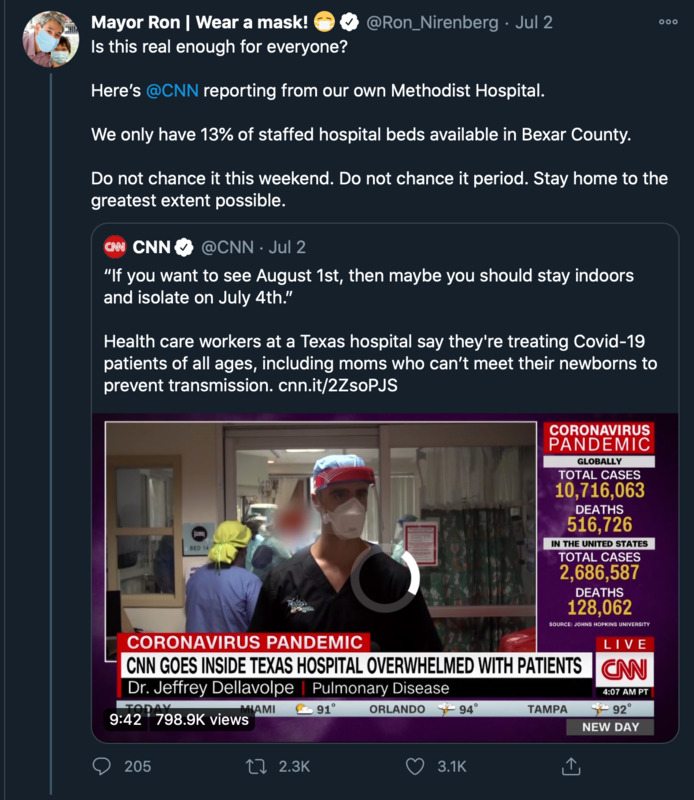
Task: Click the quoted tweet's Jul 2 date
Action: click(x=288, y=247)
